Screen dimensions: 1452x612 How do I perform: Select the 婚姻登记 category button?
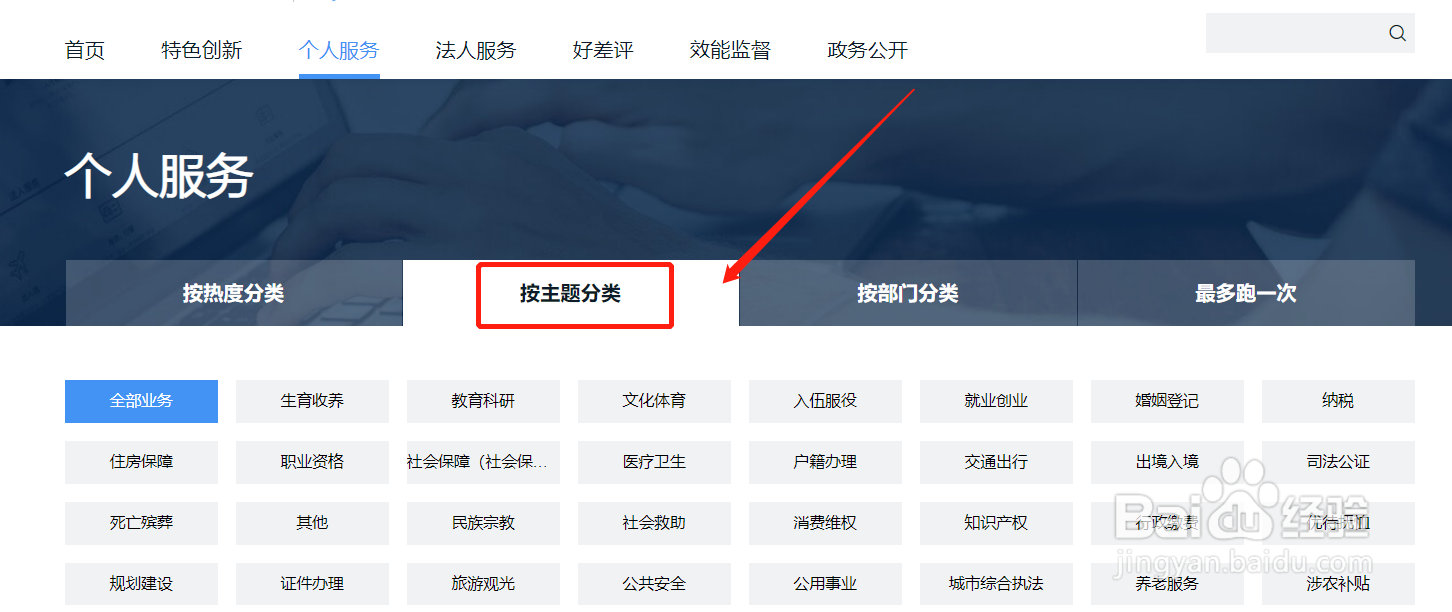[1167, 401]
